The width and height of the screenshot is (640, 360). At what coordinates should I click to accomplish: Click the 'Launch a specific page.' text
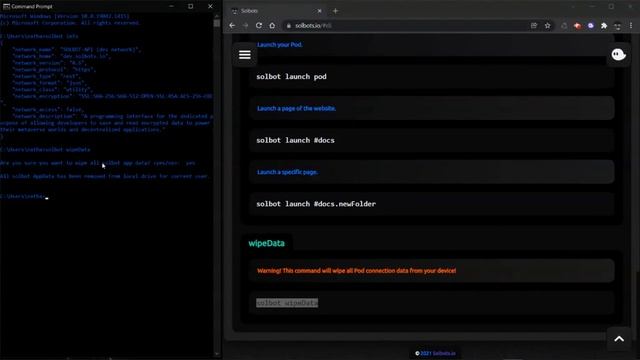287,172
